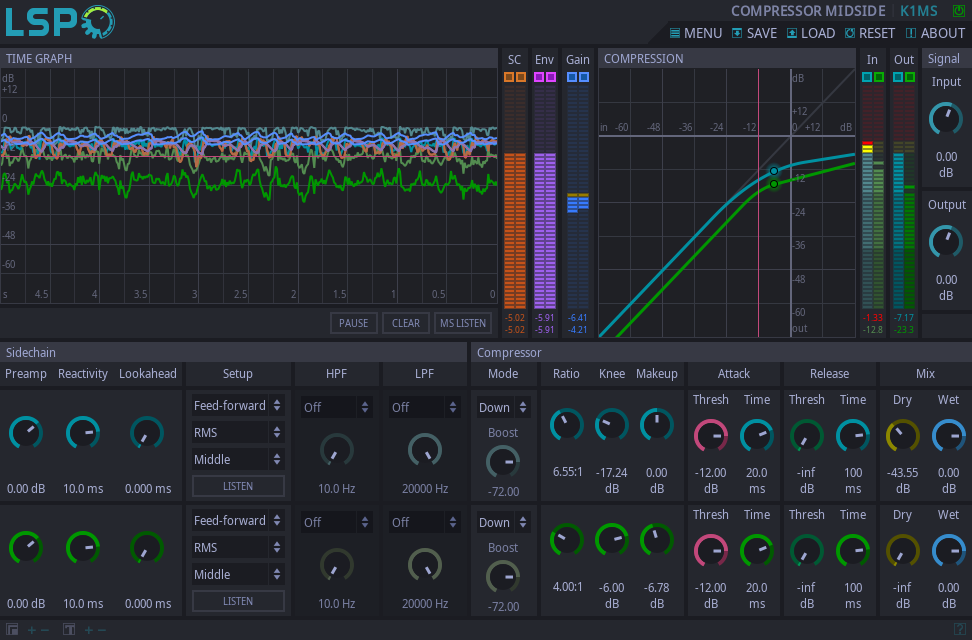Toggle the cyan In meter square
Viewport: 972px width, 640px height.
(x=867, y=77)
